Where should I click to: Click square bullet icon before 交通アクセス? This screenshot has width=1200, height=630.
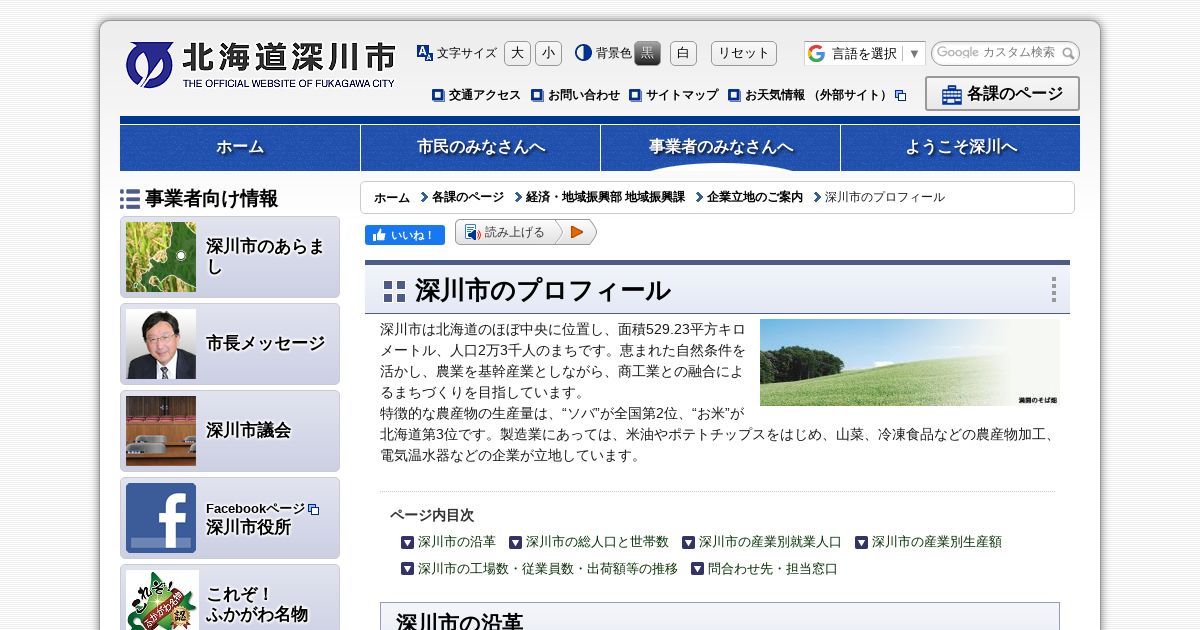coord(438,95)
